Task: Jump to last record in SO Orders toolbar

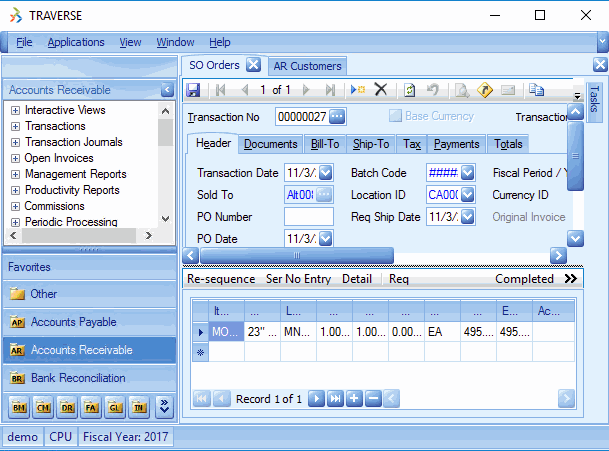Action: pos(330,90)
